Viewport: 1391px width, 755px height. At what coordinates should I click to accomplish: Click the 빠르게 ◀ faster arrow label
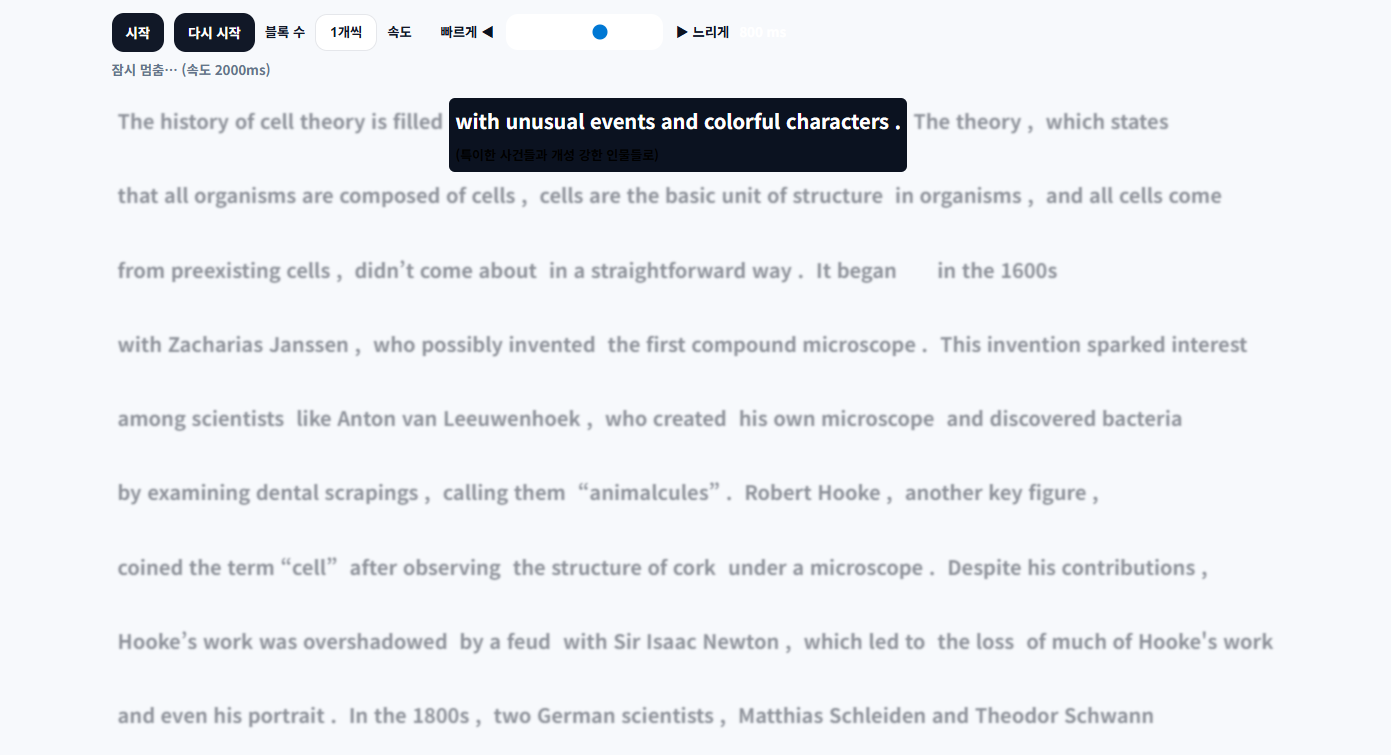466,32
